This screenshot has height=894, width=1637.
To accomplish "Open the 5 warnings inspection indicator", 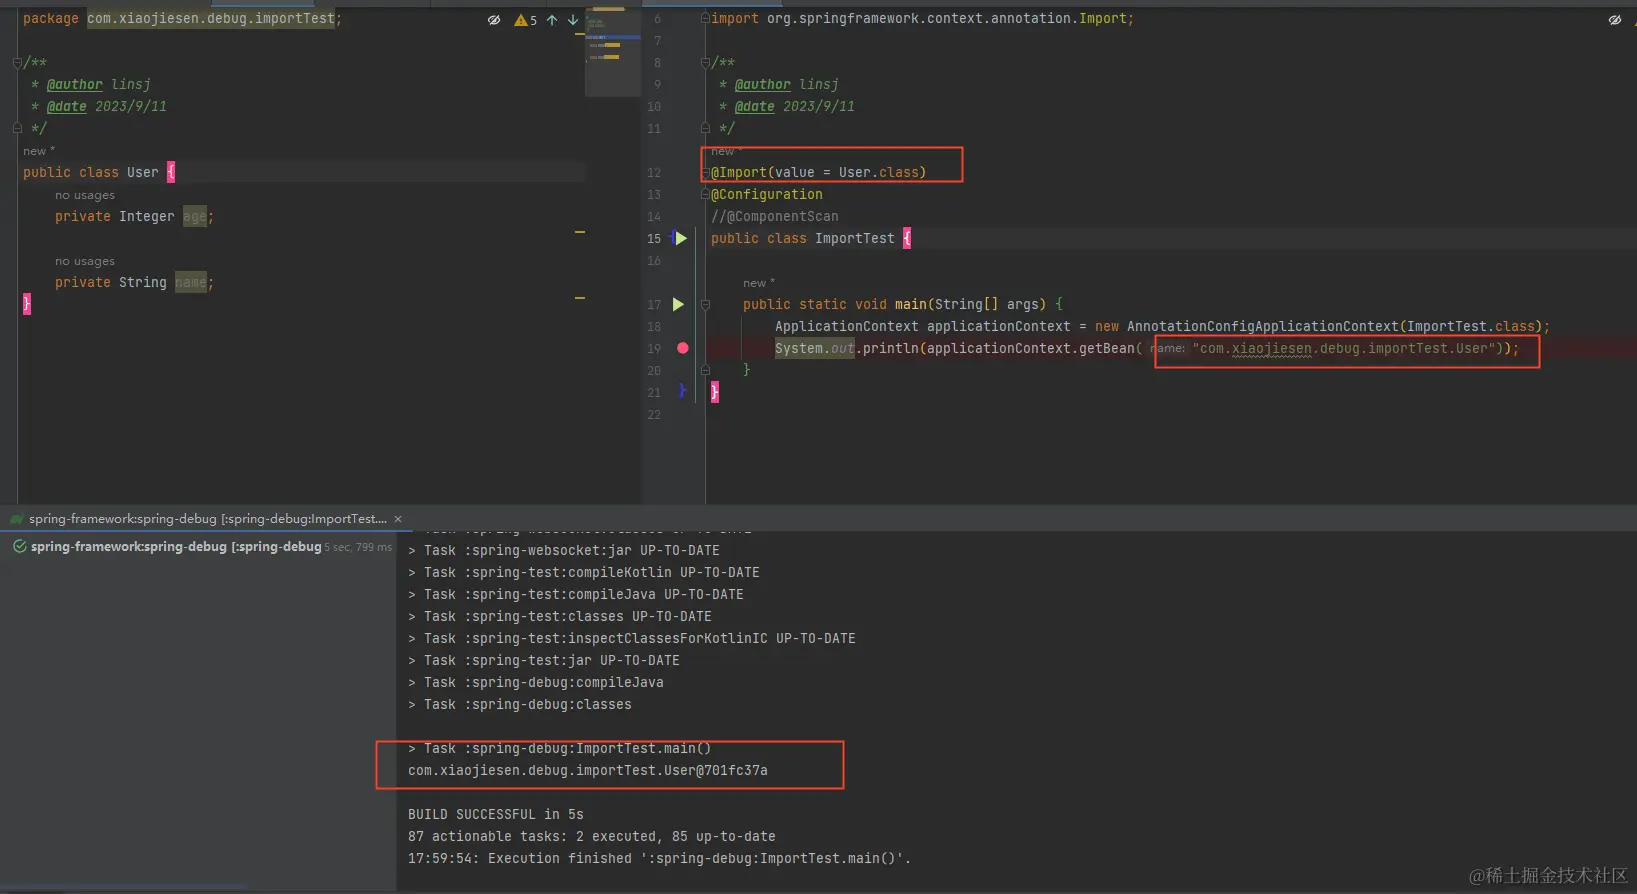I will point(526,20).
